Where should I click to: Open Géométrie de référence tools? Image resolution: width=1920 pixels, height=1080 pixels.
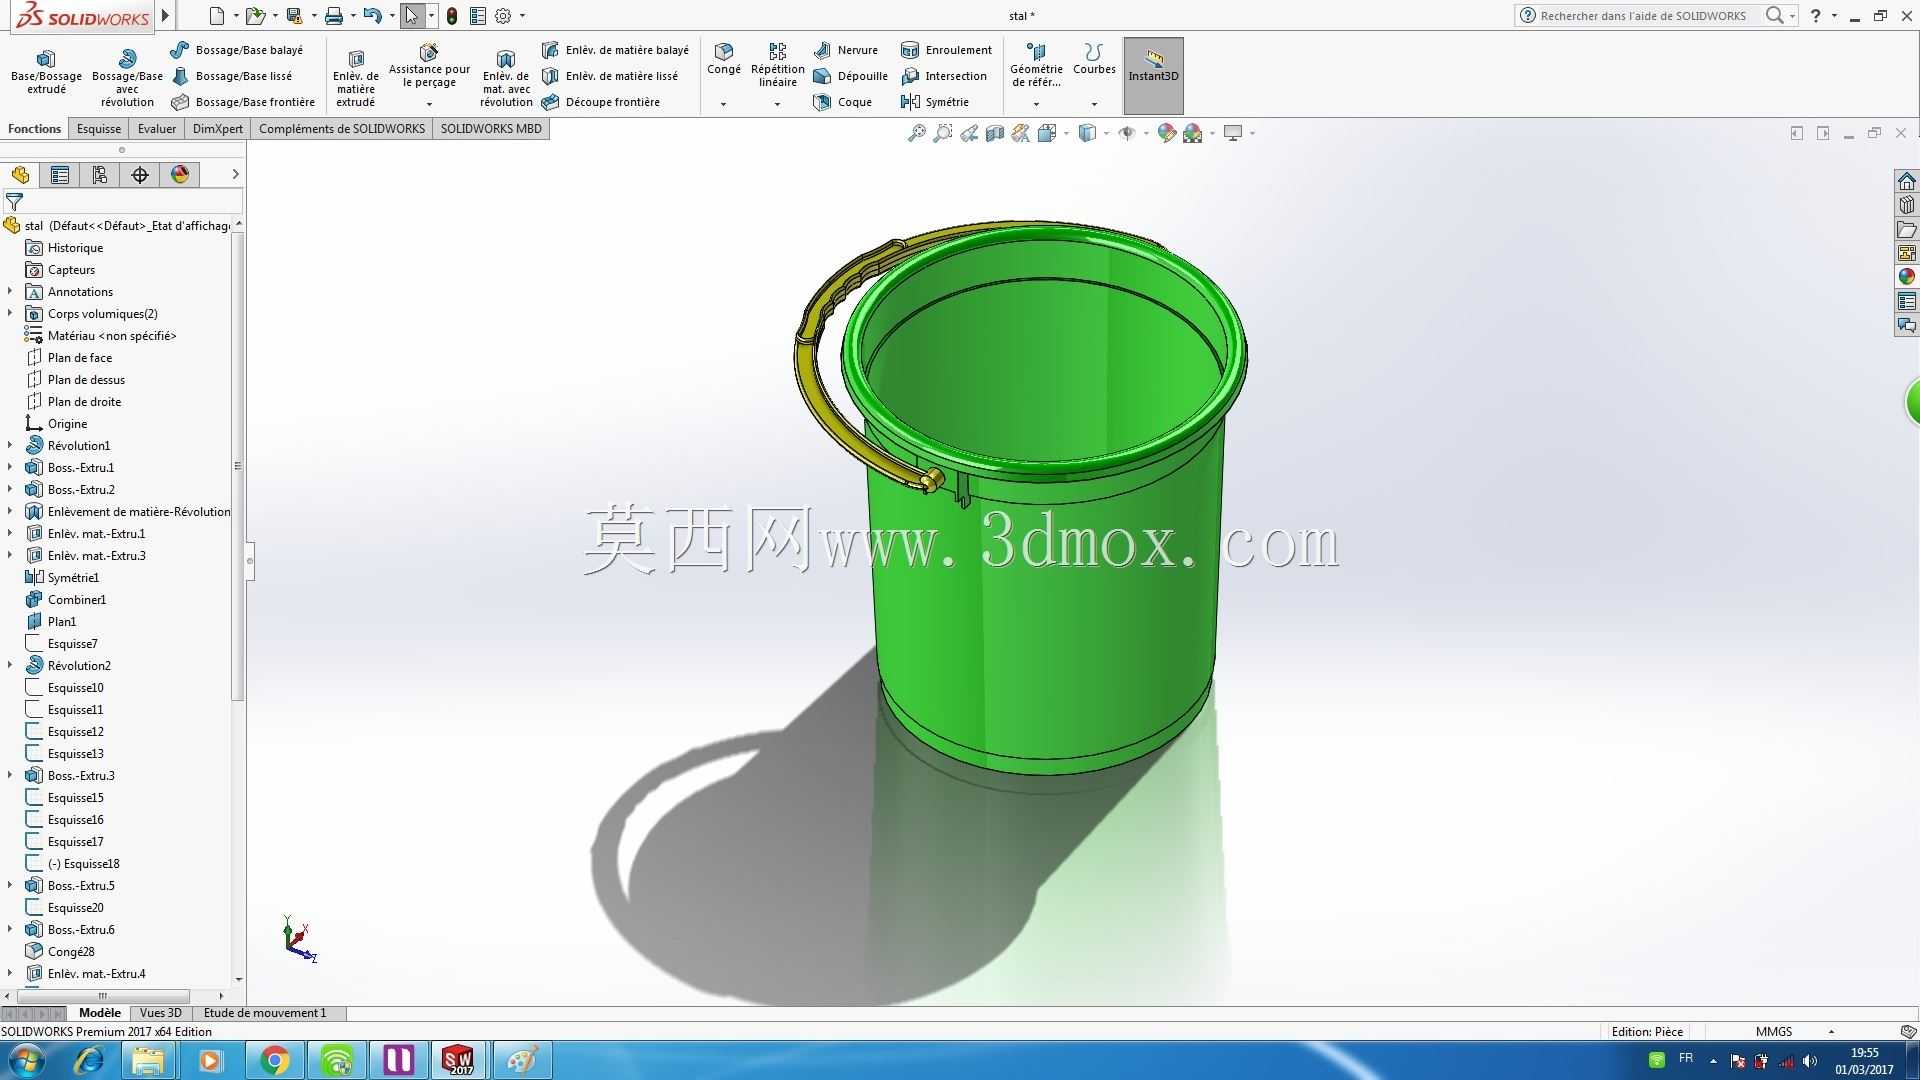pos(1036,65)
